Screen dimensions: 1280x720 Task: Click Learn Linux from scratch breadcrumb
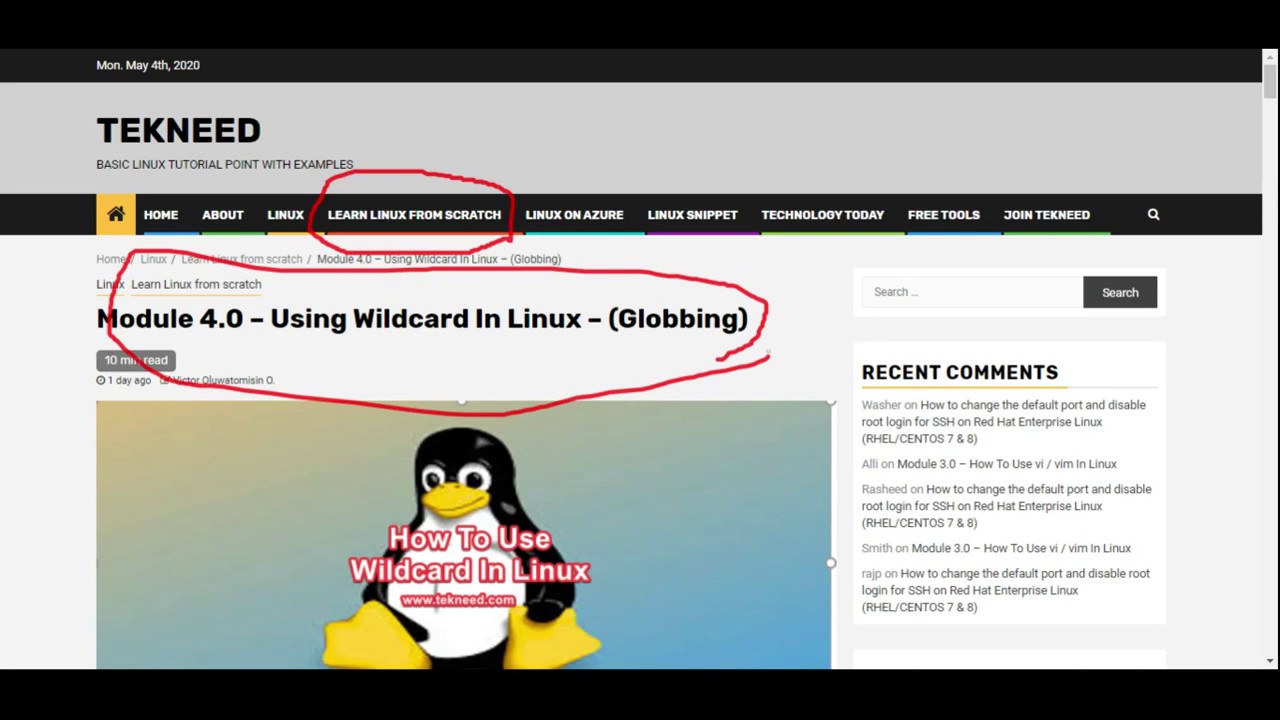click(241, 259)
